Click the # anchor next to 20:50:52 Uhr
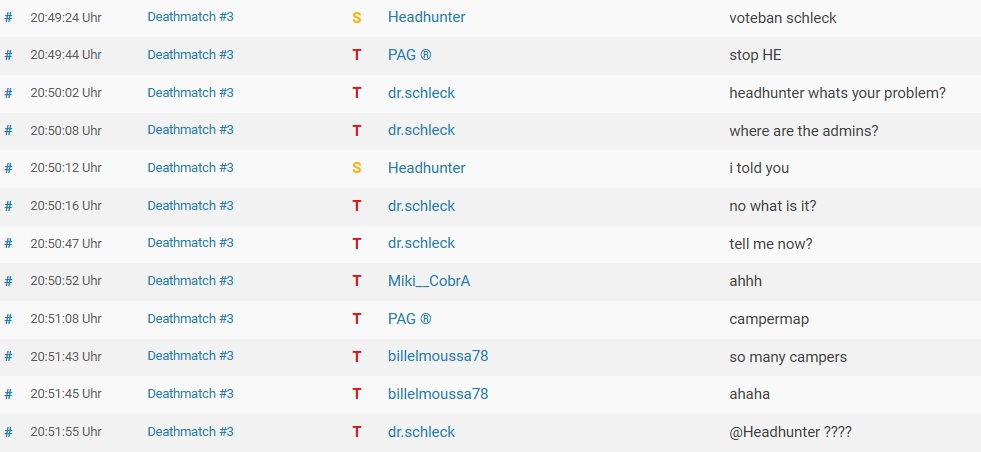This screenshot has height=452, width=981. click(x=8, y=281)
